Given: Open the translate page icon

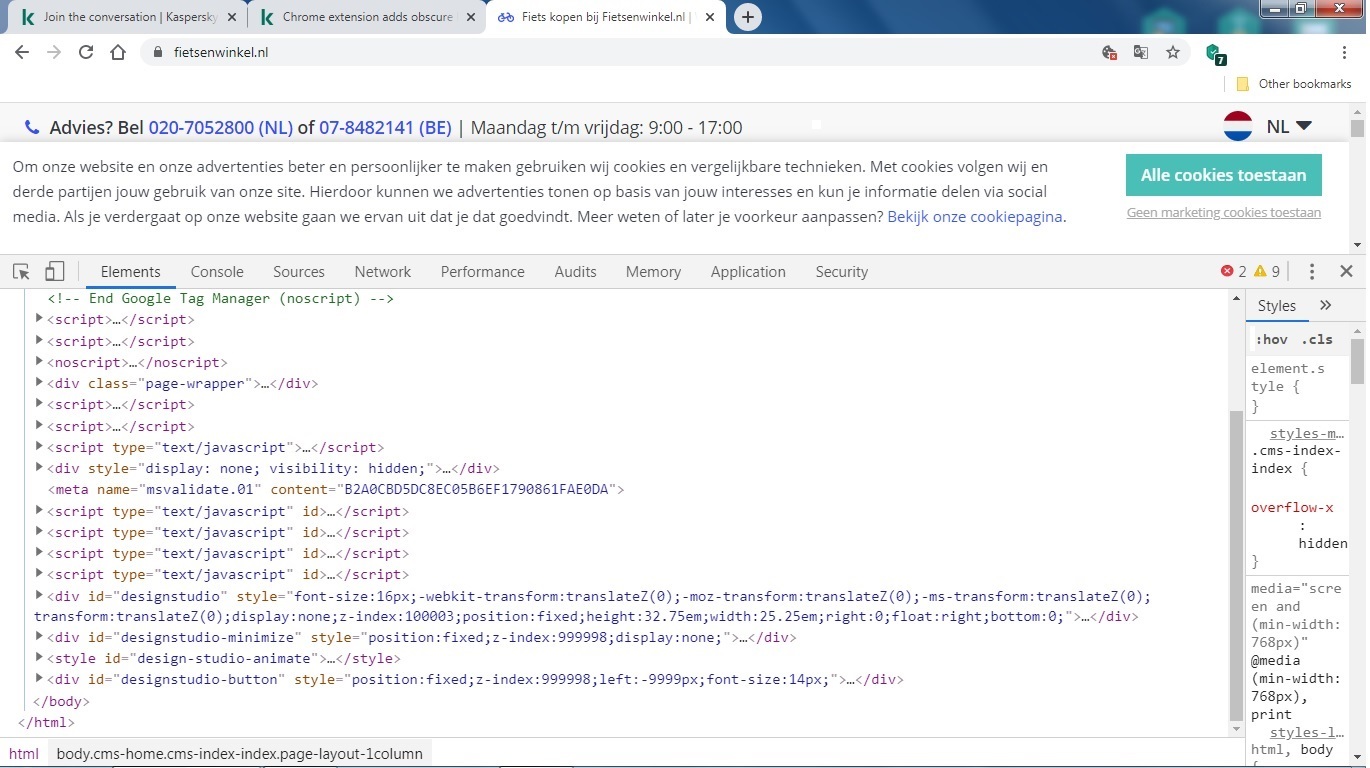Looking at the screenshot, I should [1140, 52].
